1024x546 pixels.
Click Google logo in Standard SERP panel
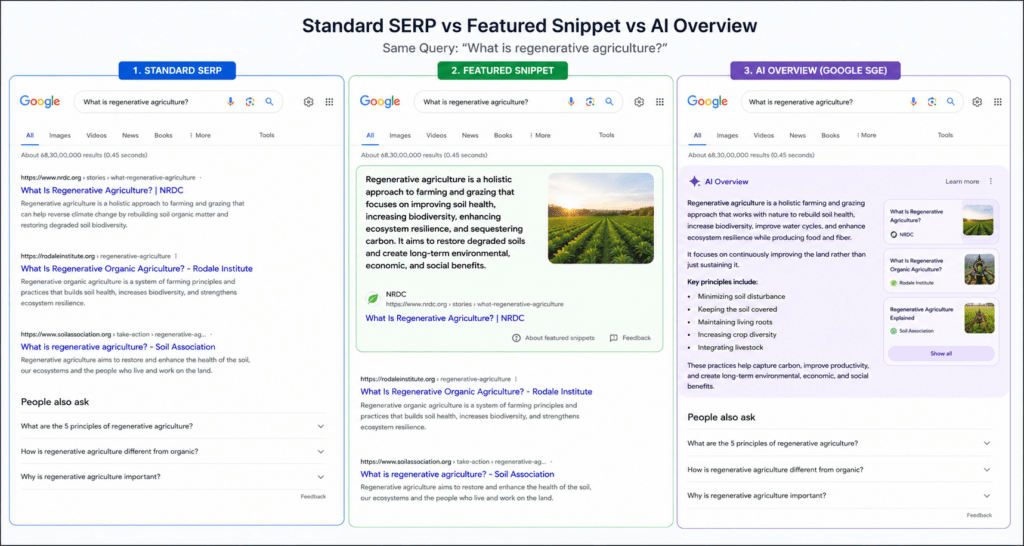point(40,101)
